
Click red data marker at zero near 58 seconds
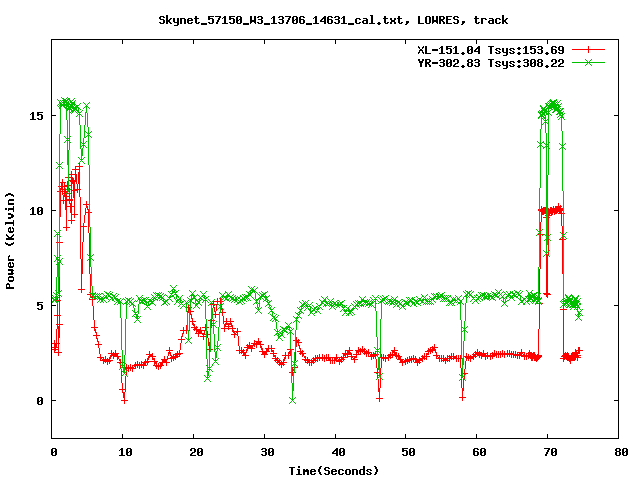pos(462,398)
